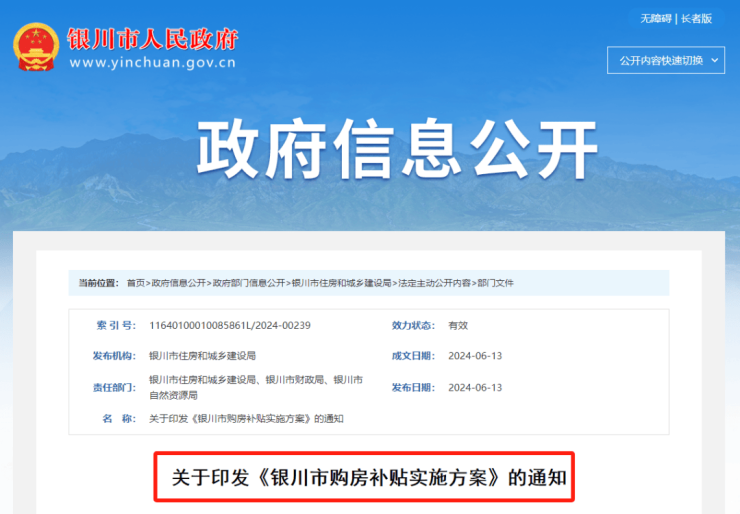Click the 名称 value 关于印发...的通知
Screen dimensions: 740x514
pyautogui.click(x=246, y=419)
